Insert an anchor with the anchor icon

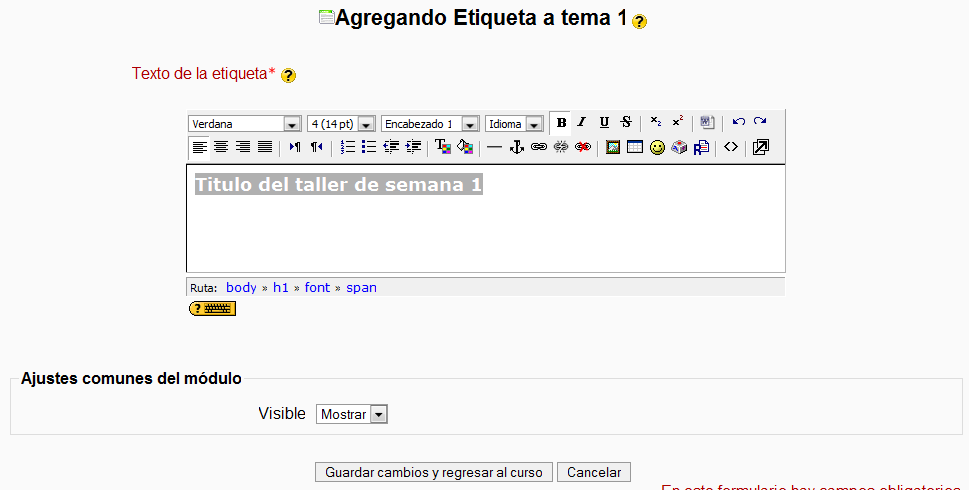click(x=517, y=147)
